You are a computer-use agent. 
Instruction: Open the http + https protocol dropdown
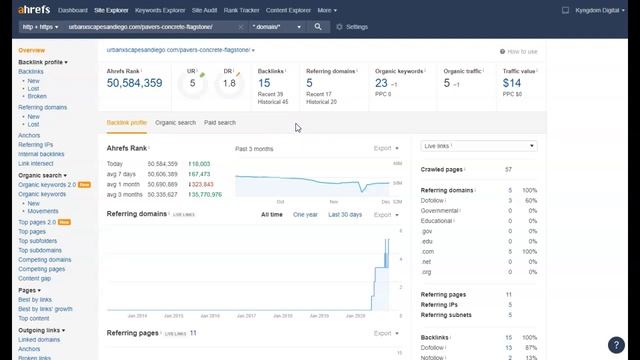[x=40, y=27]
